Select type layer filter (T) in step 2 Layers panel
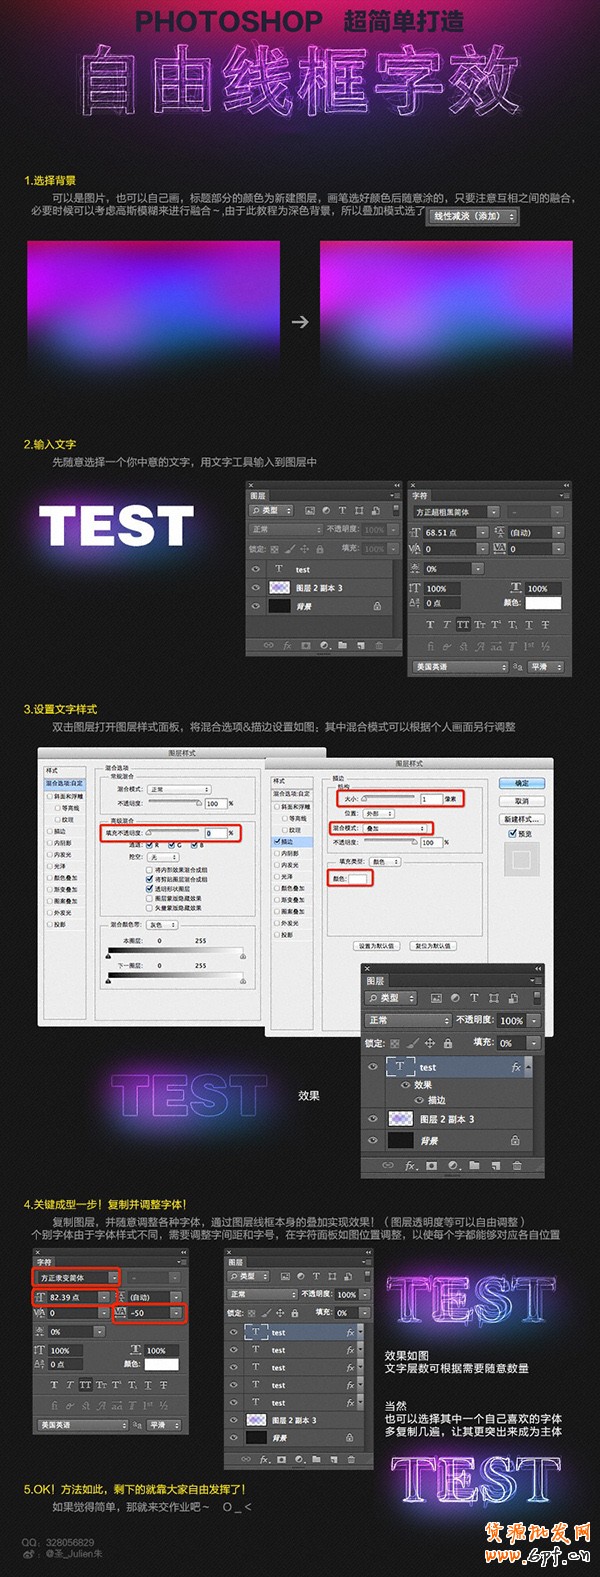The image size is (600, 1577). point(342,510)
